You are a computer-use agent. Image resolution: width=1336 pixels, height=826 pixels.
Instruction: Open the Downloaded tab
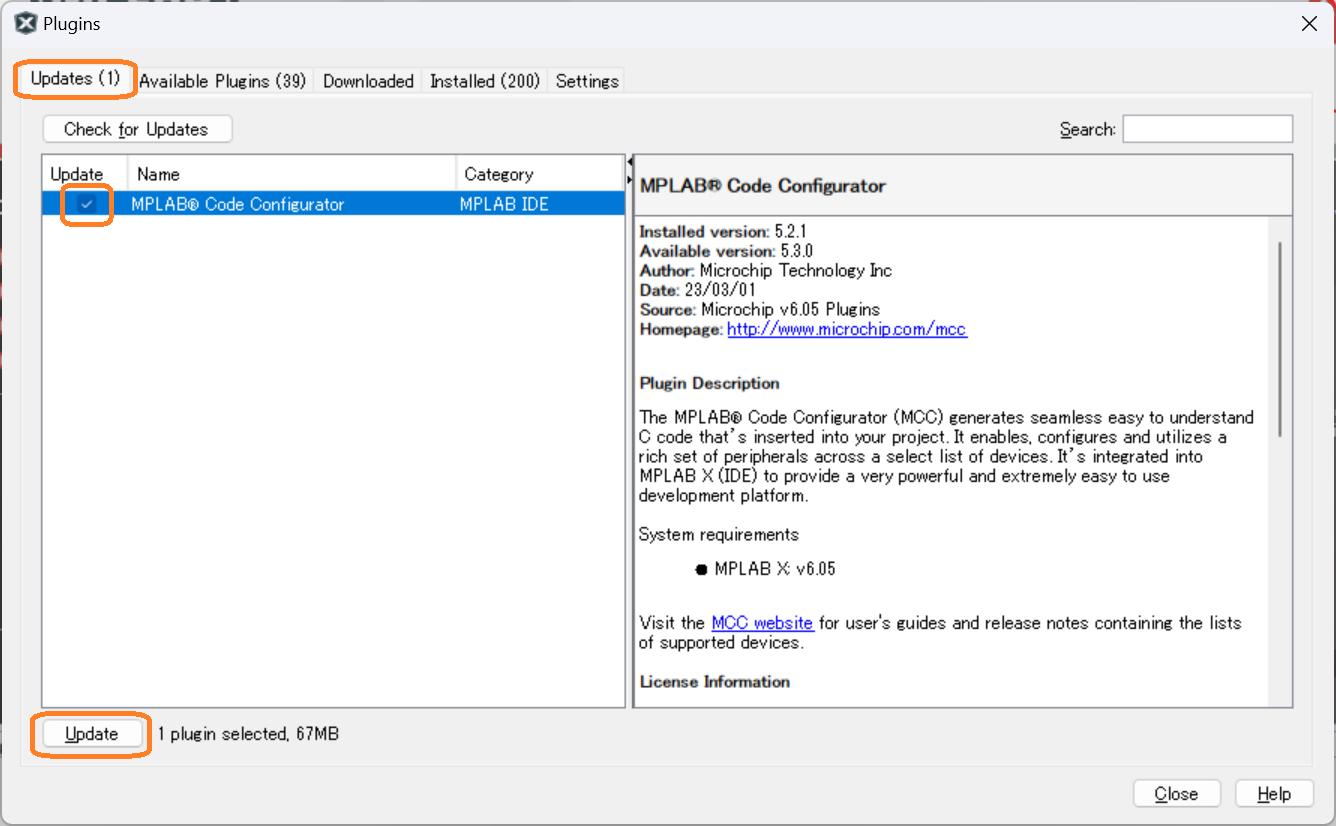pyautogui.click(x=368, y=81)
